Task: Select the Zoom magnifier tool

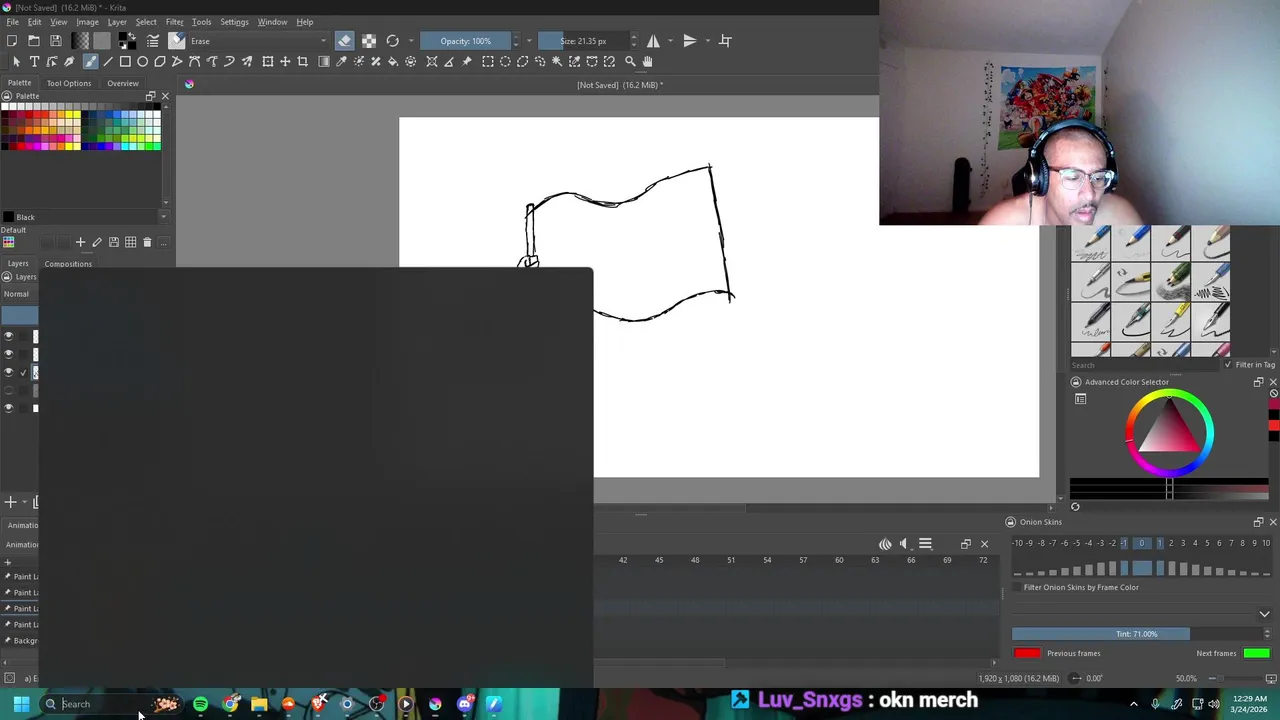Action: point(630,62)
